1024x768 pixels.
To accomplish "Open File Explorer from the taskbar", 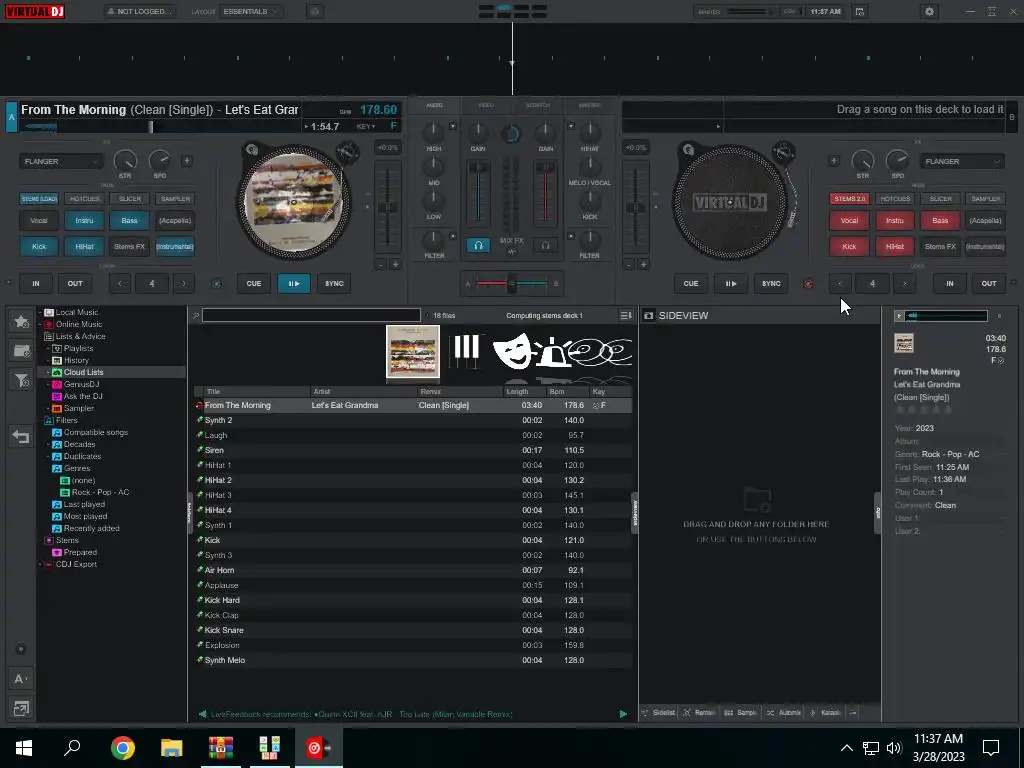I will pos(171,747).
